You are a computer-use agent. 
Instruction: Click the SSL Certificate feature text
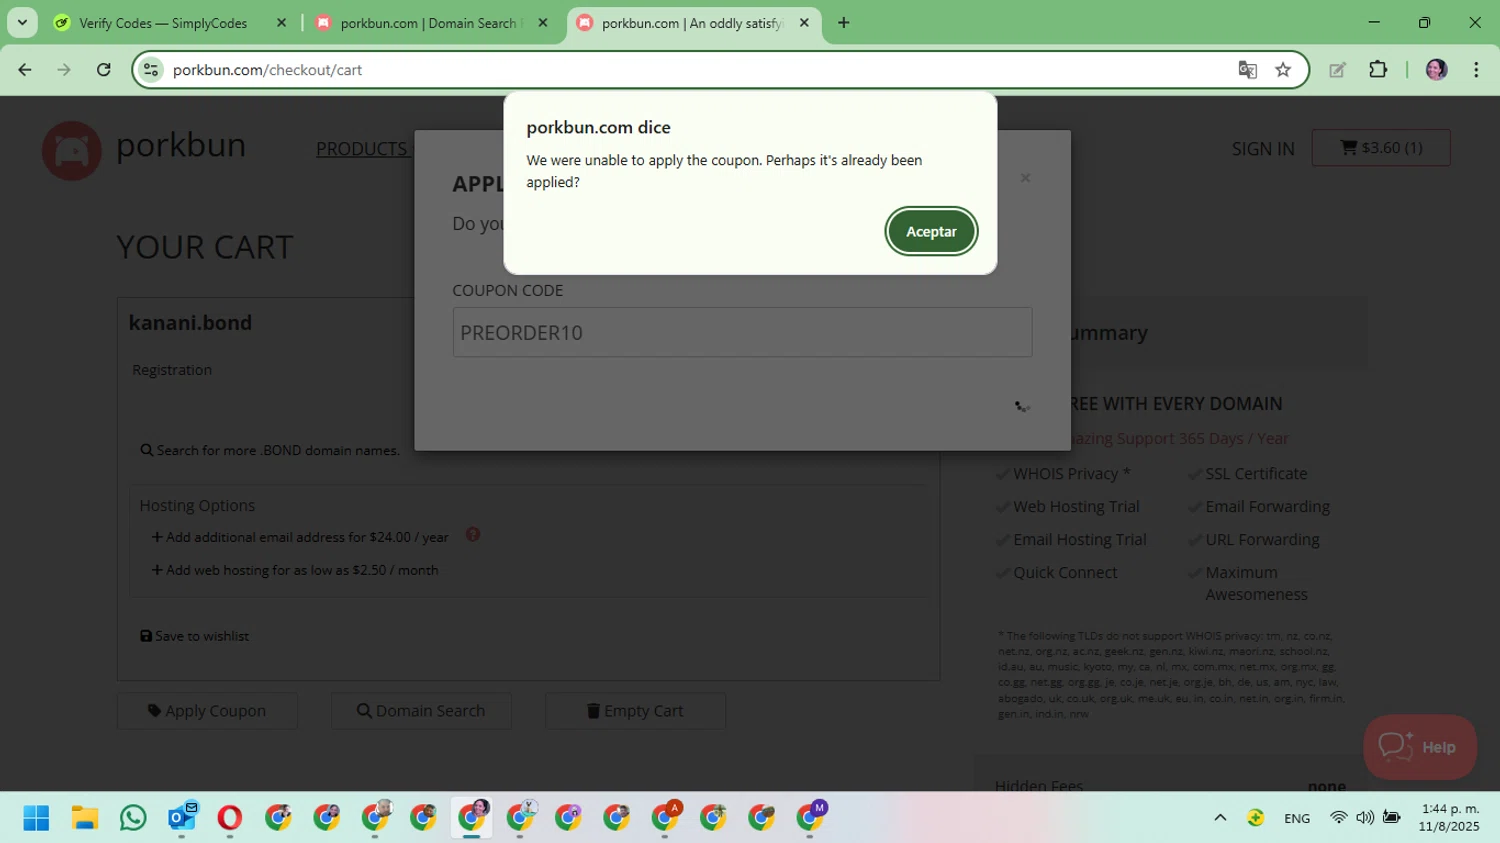[1256, 474]
